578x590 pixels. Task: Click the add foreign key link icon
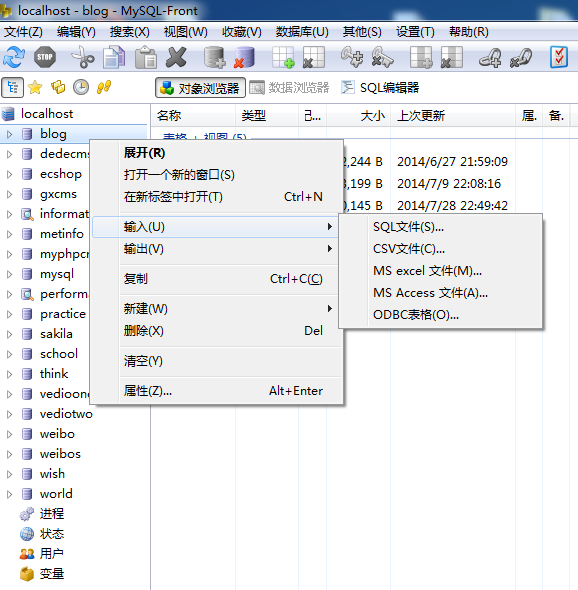click(x=490, y=57)
